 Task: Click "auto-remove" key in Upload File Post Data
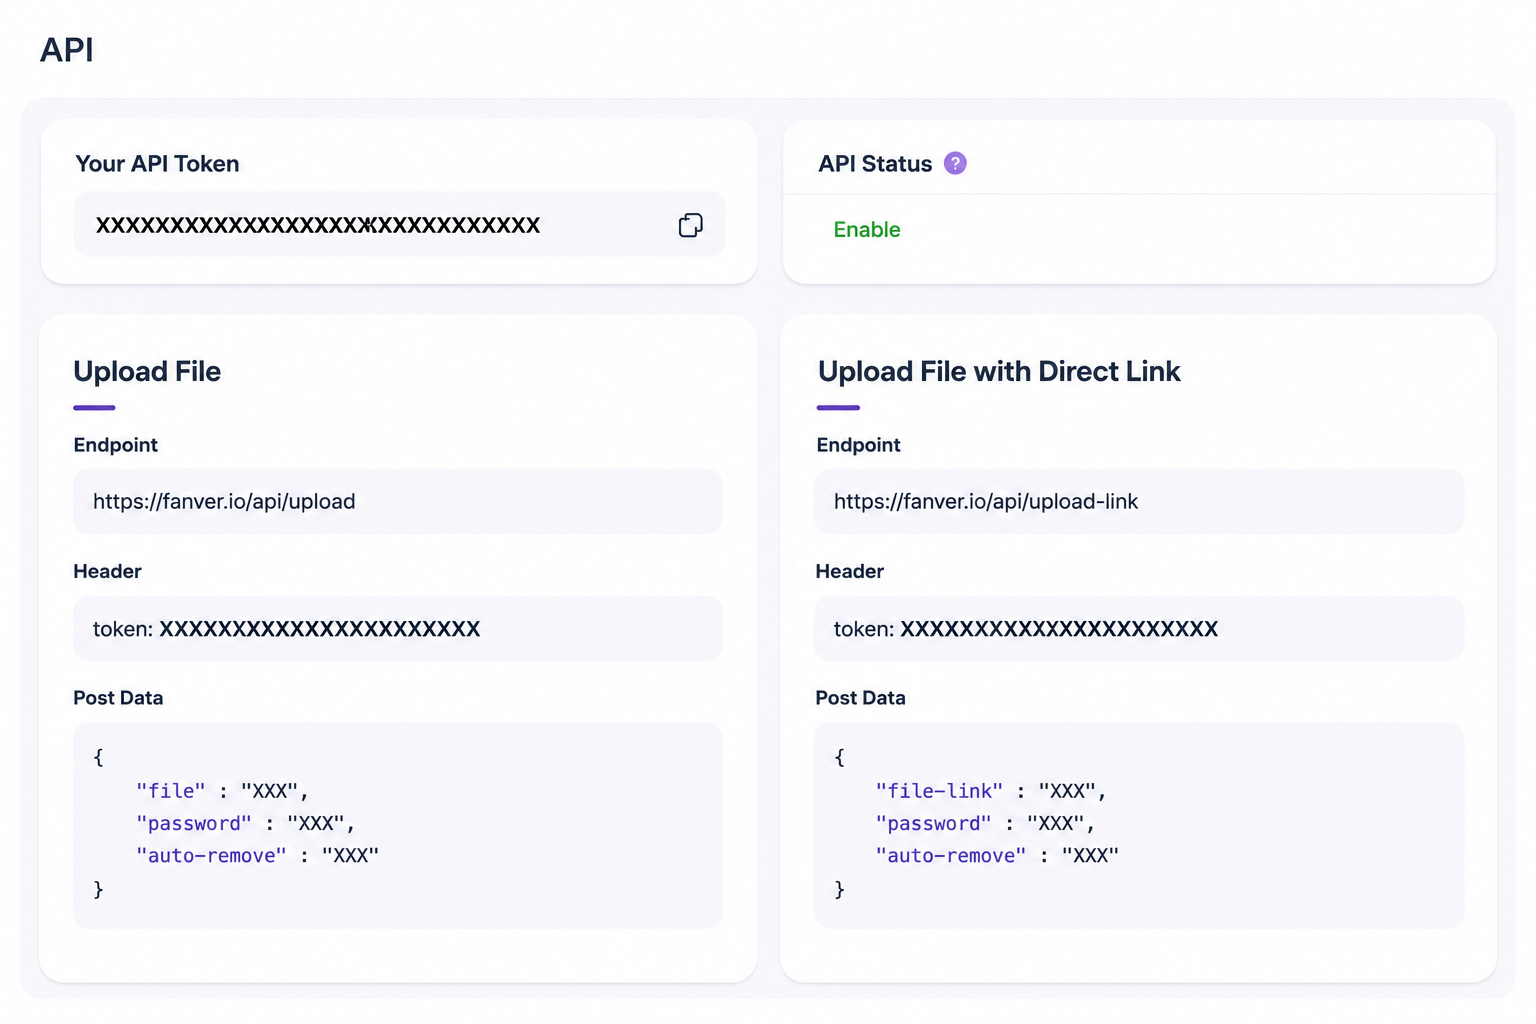point(211,855)
